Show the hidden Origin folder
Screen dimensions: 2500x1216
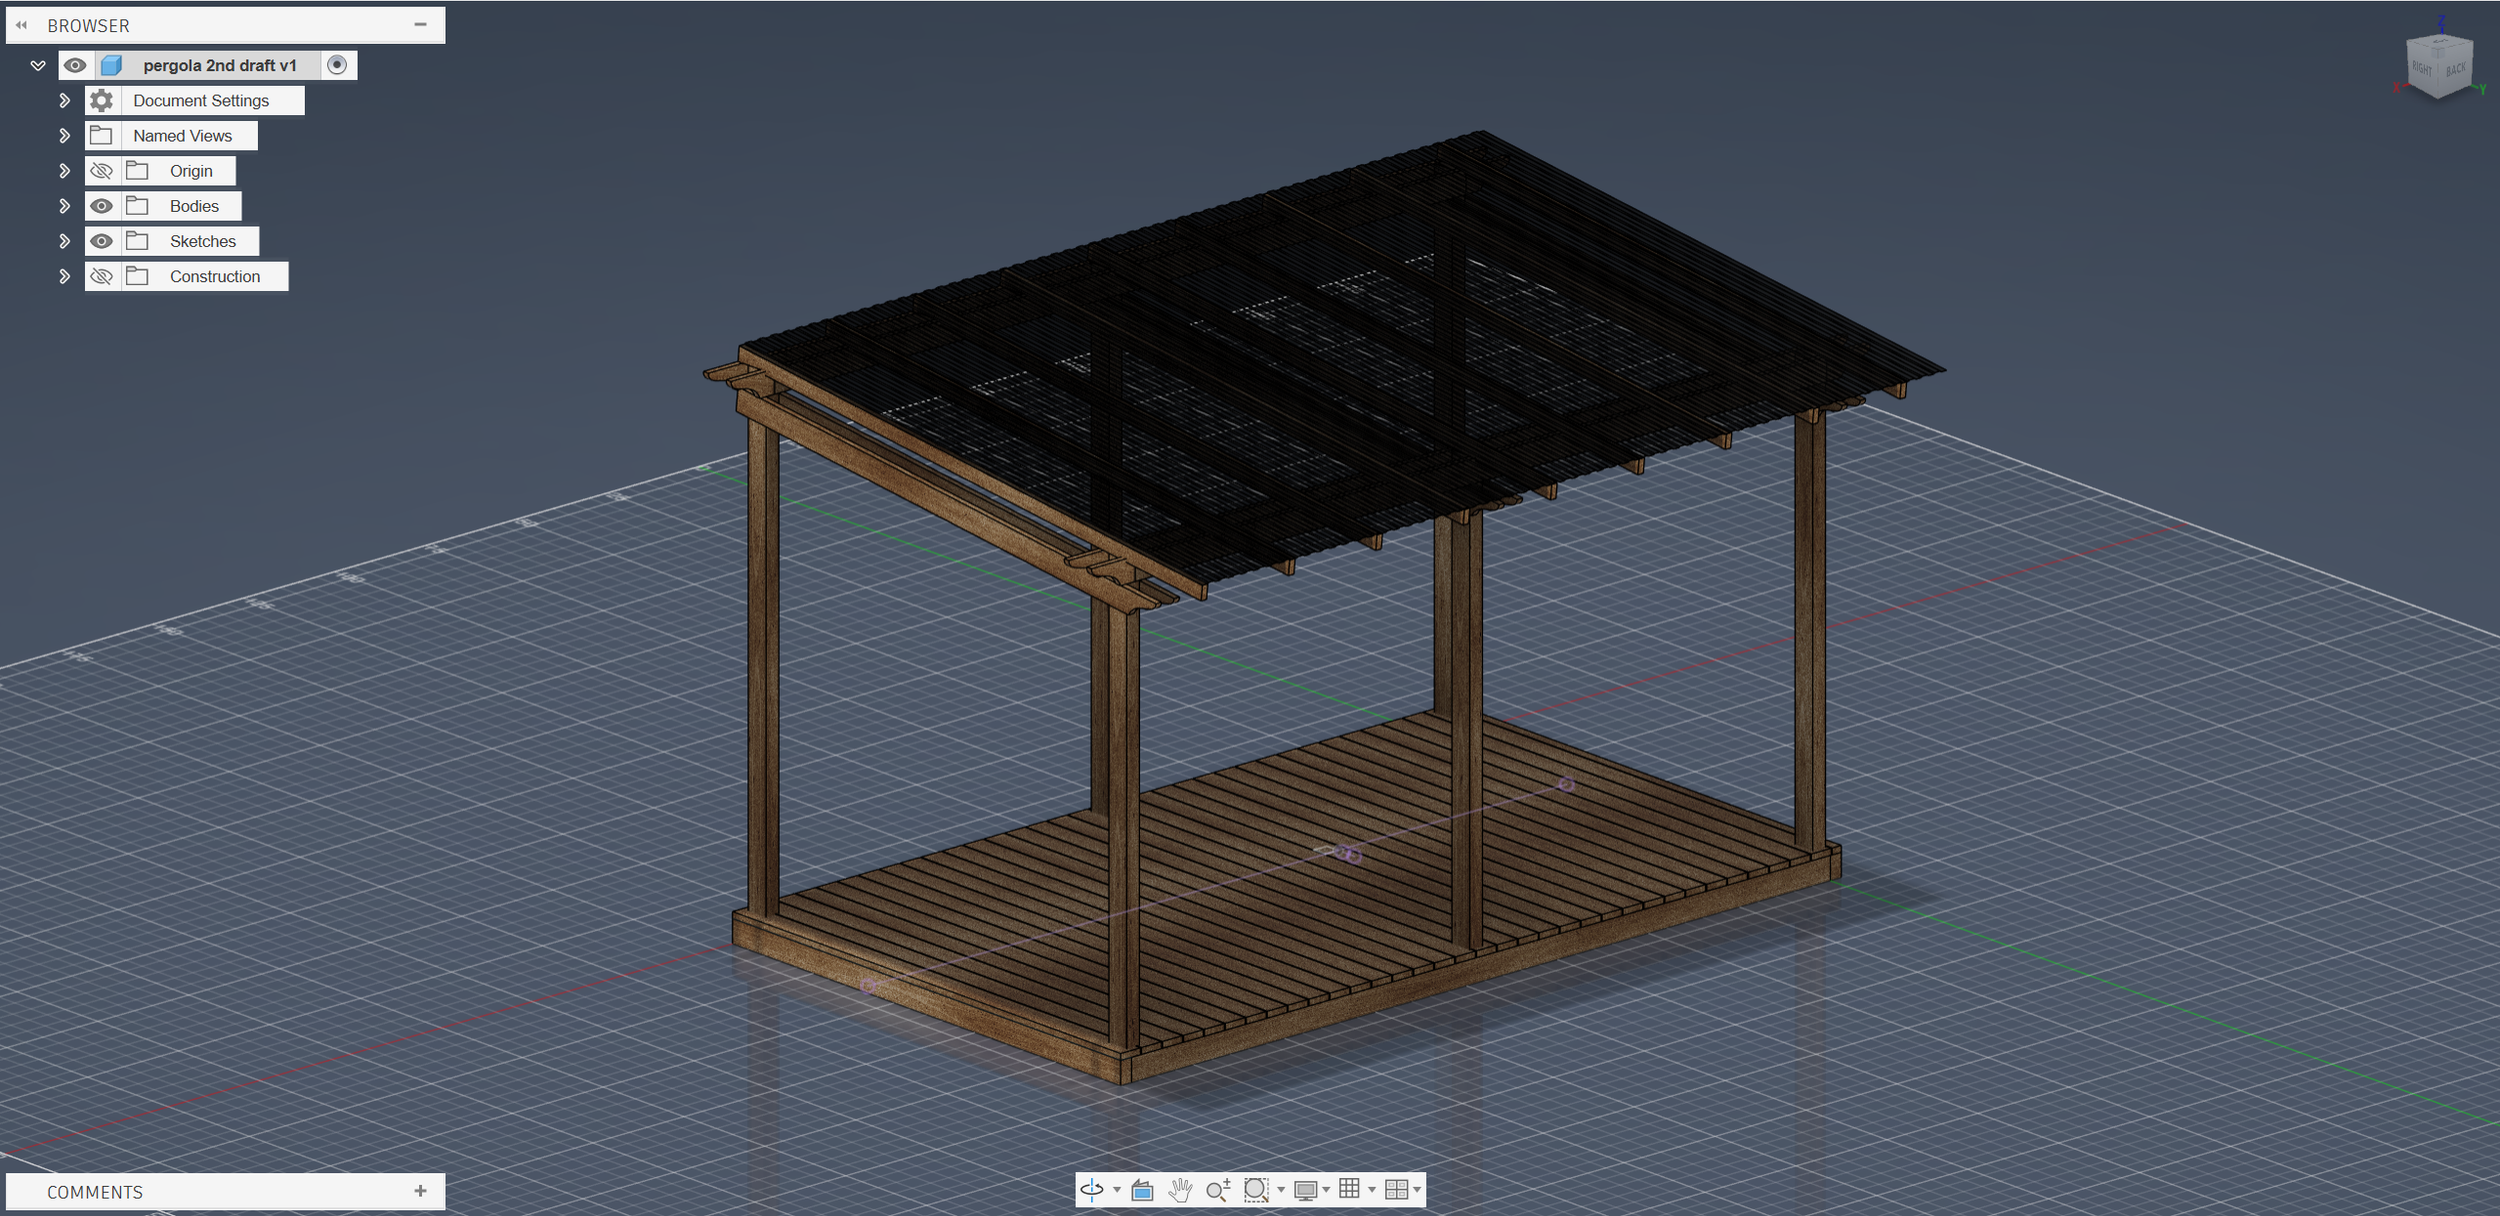click(101, 171)
